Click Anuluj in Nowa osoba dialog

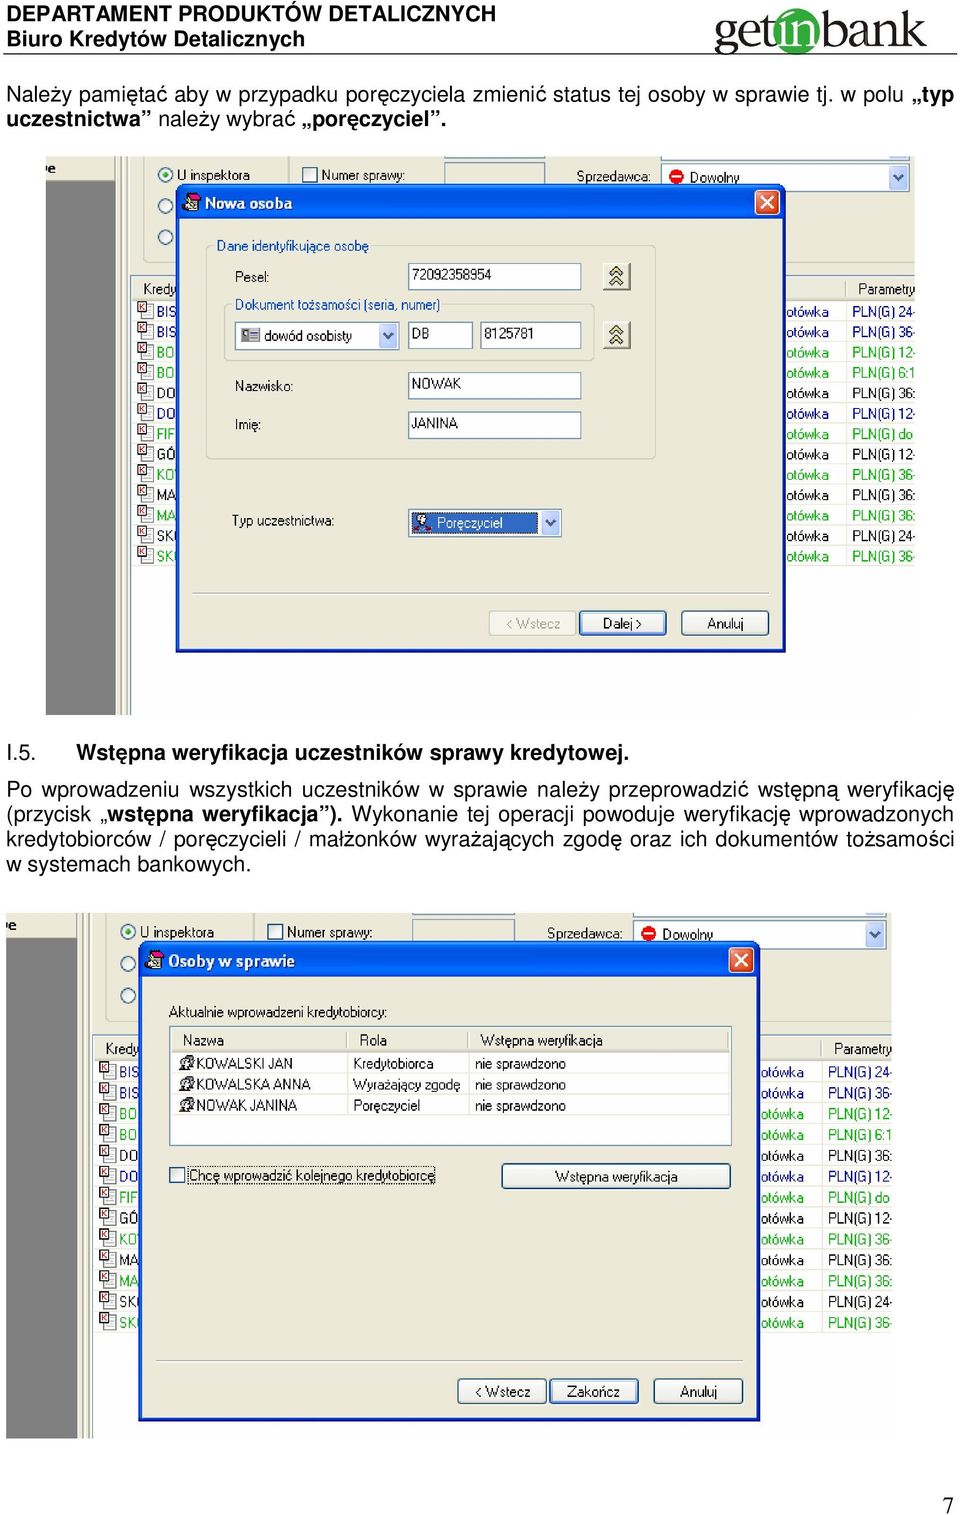(x=725, y=623)
